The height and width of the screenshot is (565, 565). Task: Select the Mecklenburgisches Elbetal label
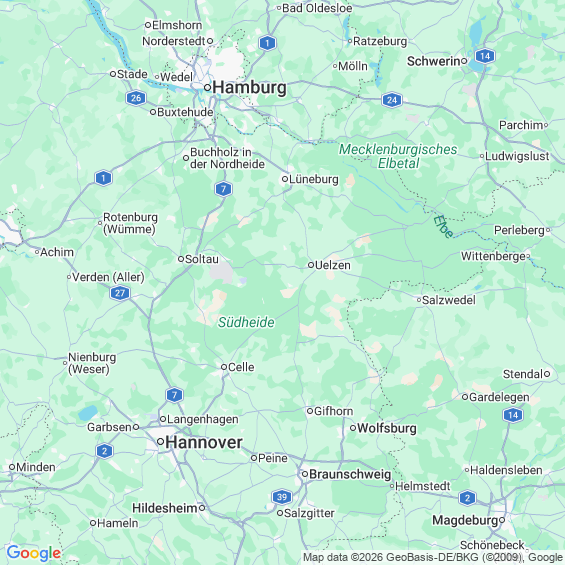(398, 156)
